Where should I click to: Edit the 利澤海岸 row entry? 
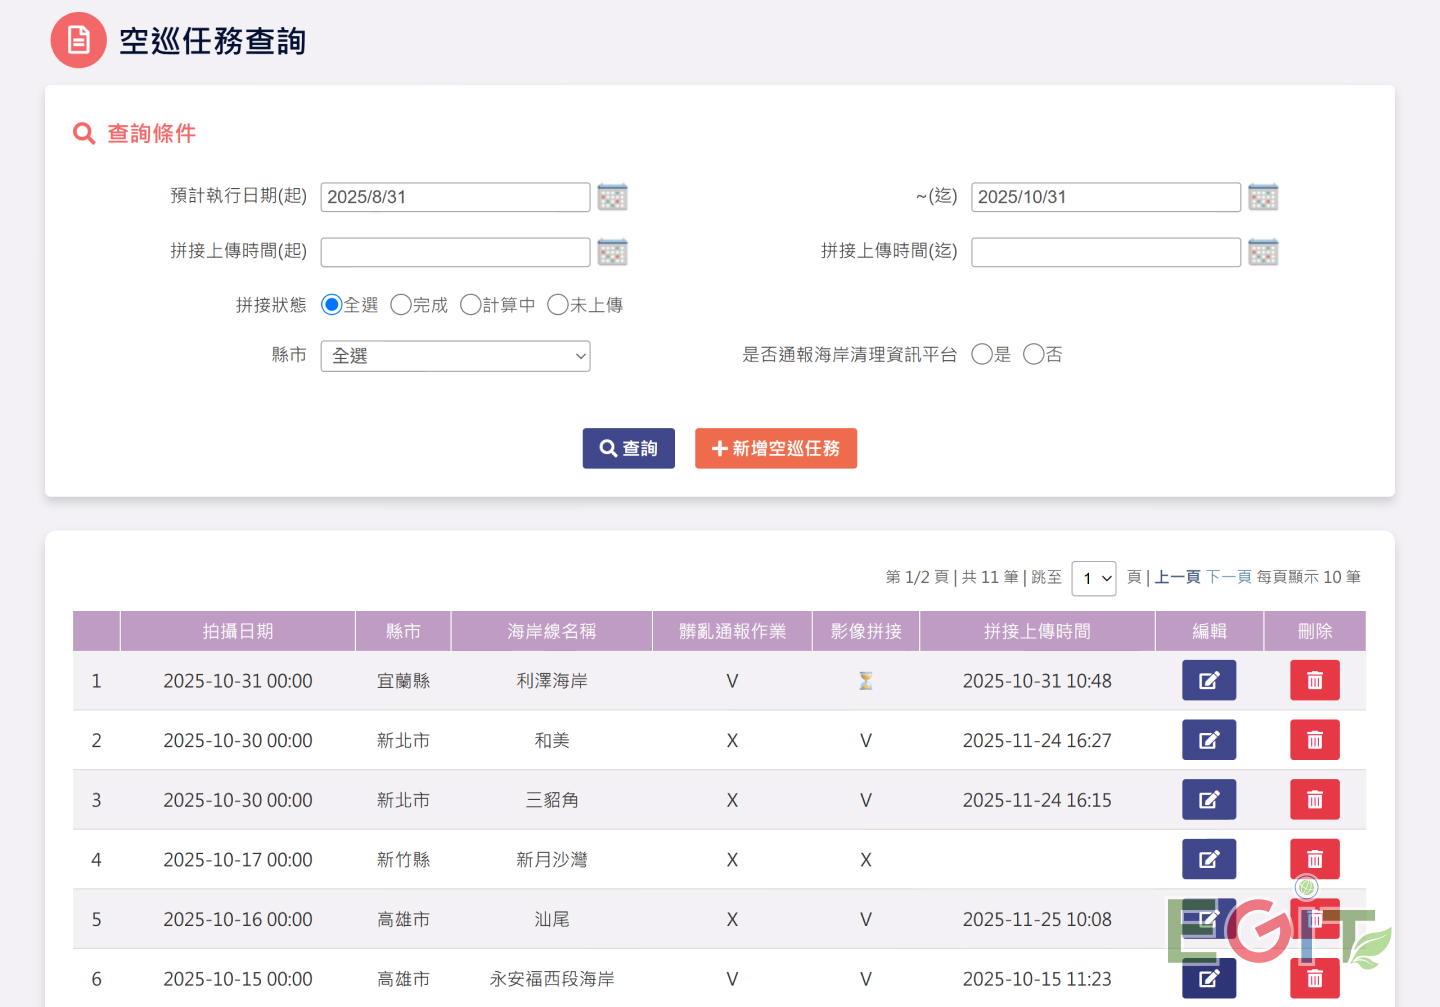click(1209, 680)
